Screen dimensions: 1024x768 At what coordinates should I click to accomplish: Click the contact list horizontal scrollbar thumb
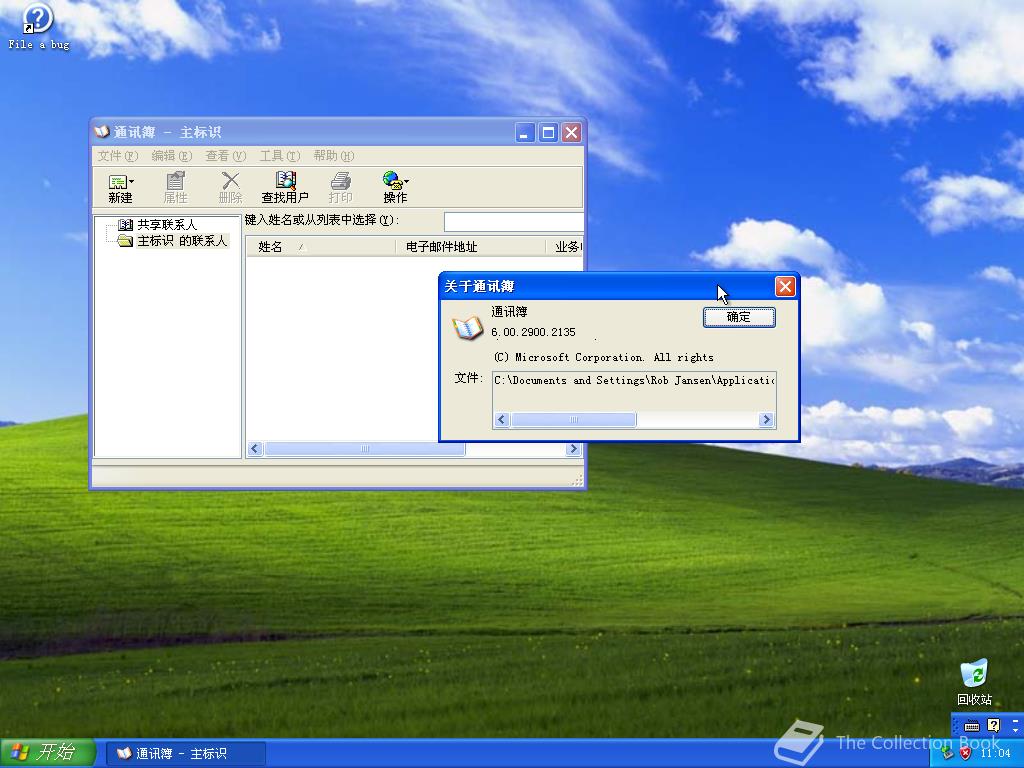coord(364,449)
